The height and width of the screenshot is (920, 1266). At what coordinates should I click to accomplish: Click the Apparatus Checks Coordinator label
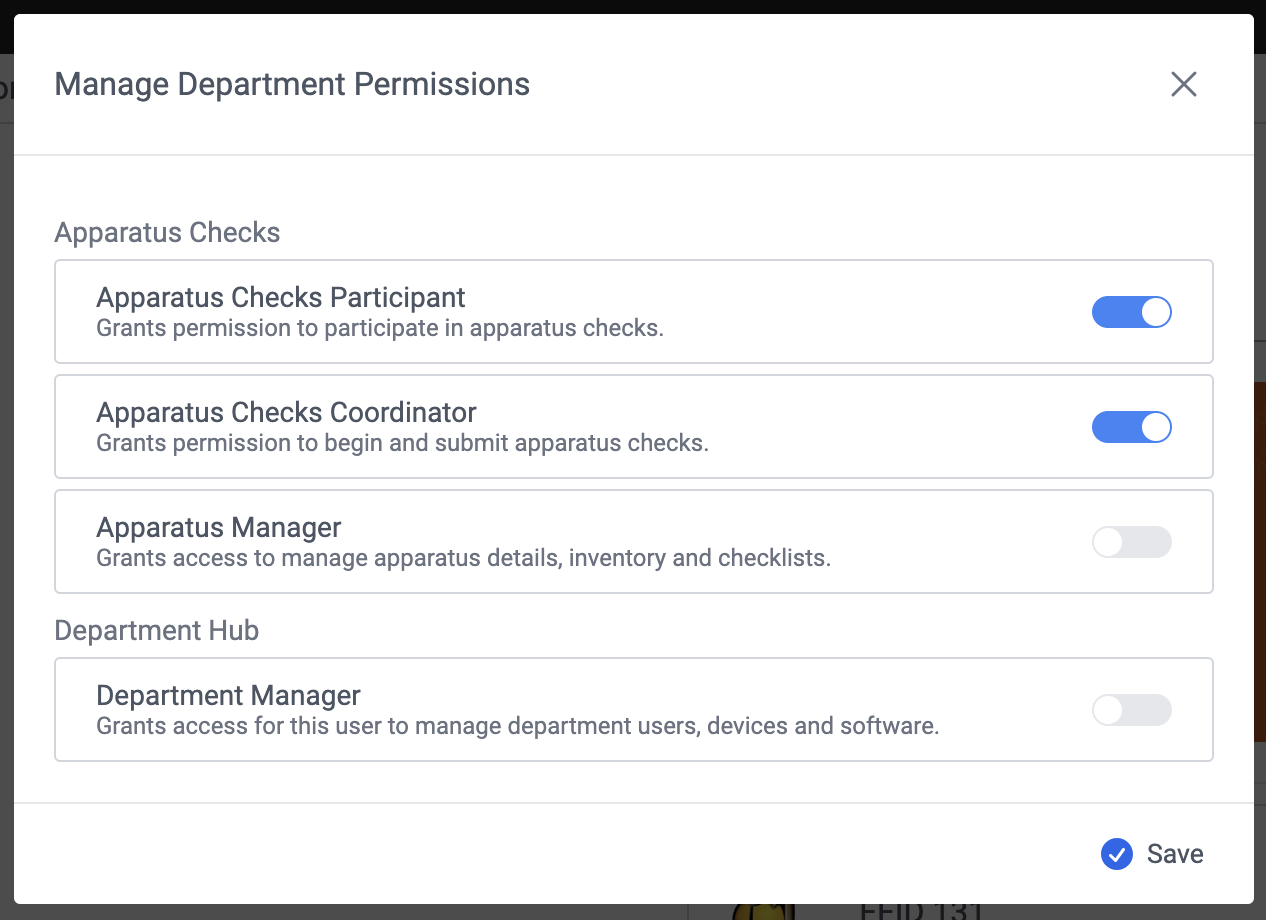click(x=286, y=412)
